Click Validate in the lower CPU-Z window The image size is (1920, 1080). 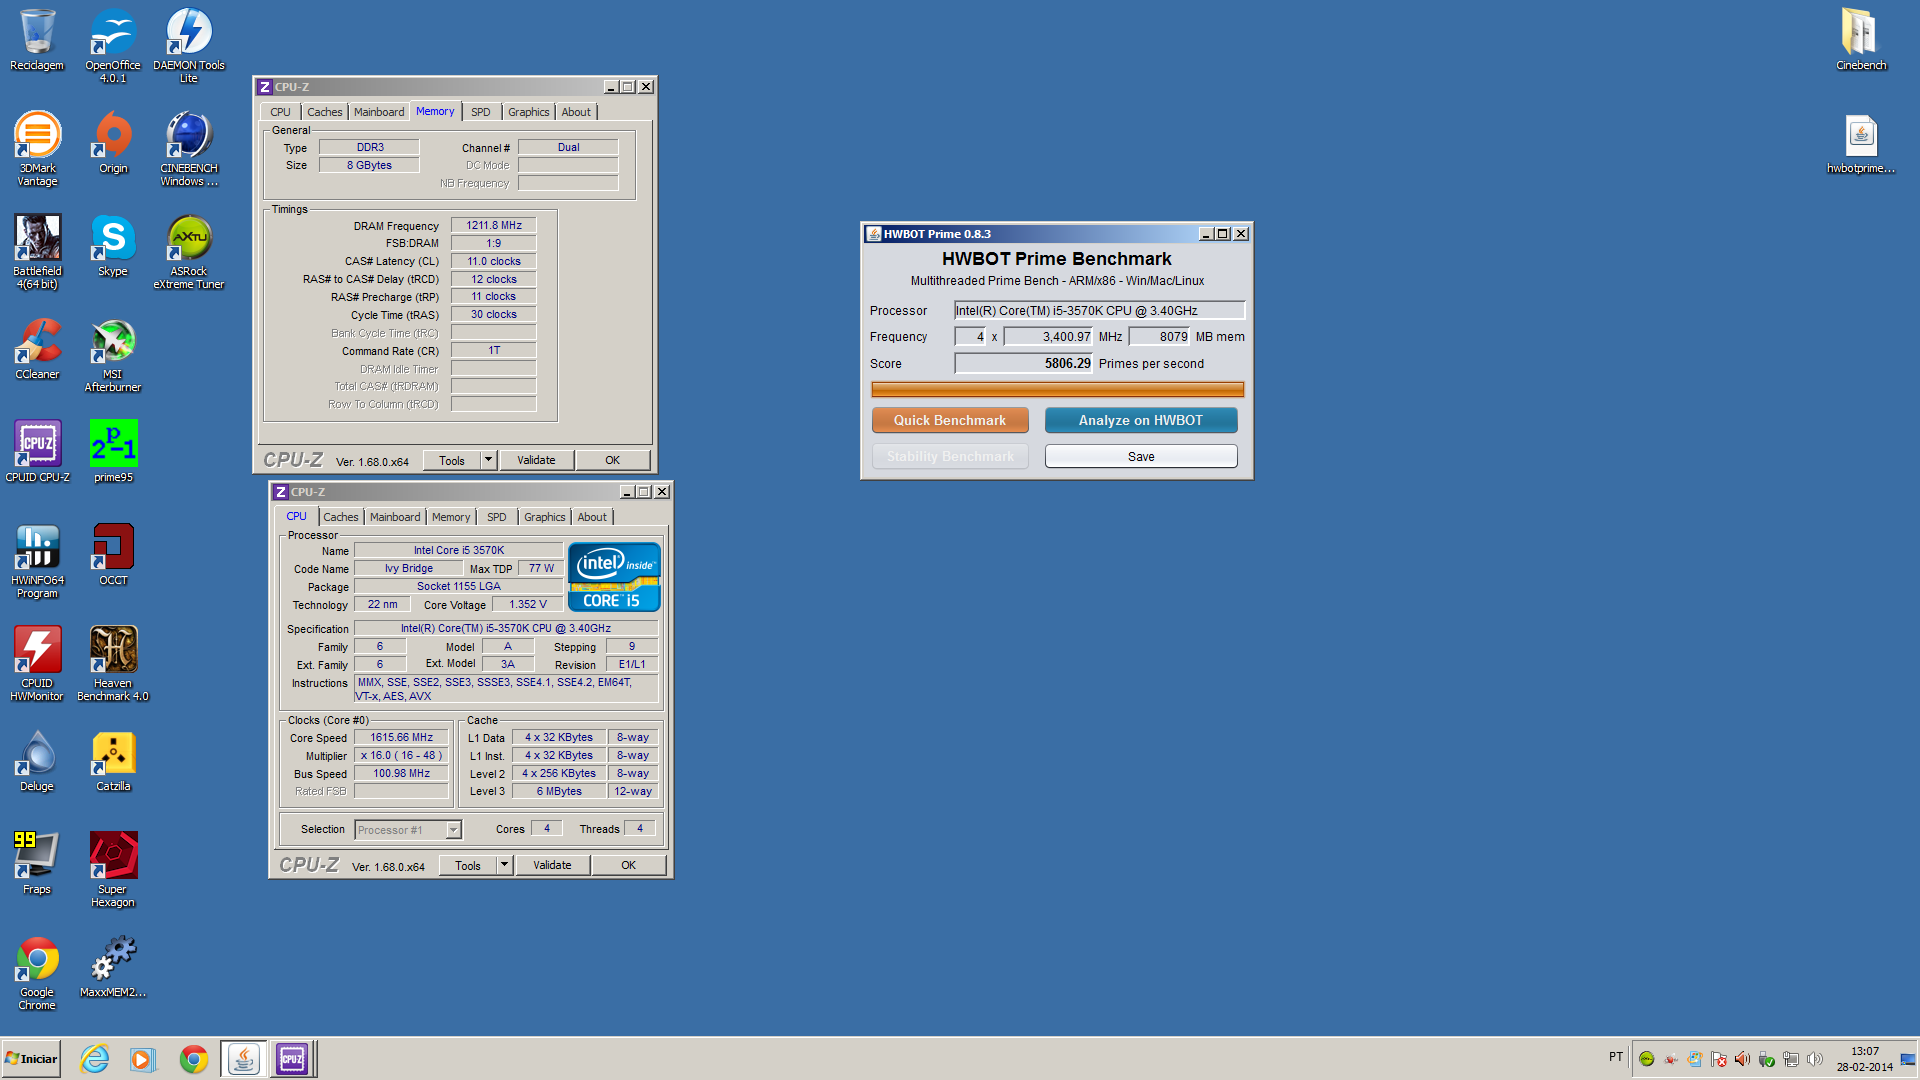click(x=552, y=865)
